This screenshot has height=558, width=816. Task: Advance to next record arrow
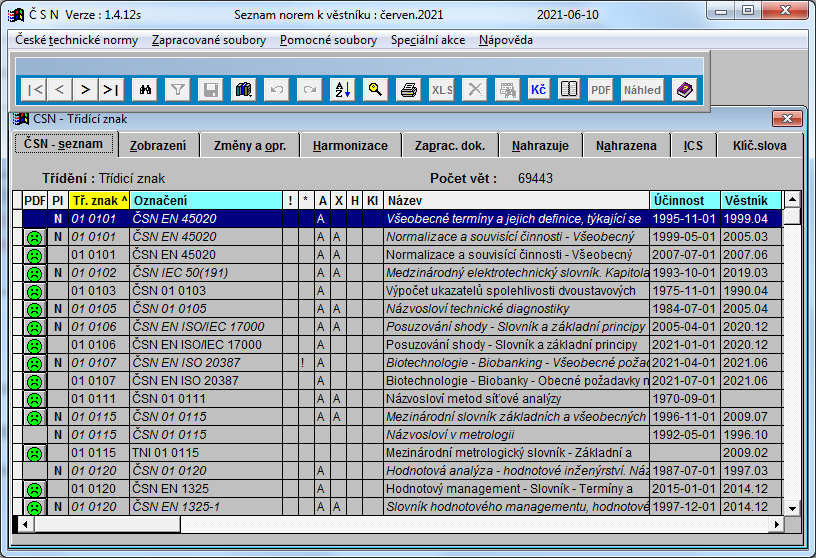coord(86,90)
